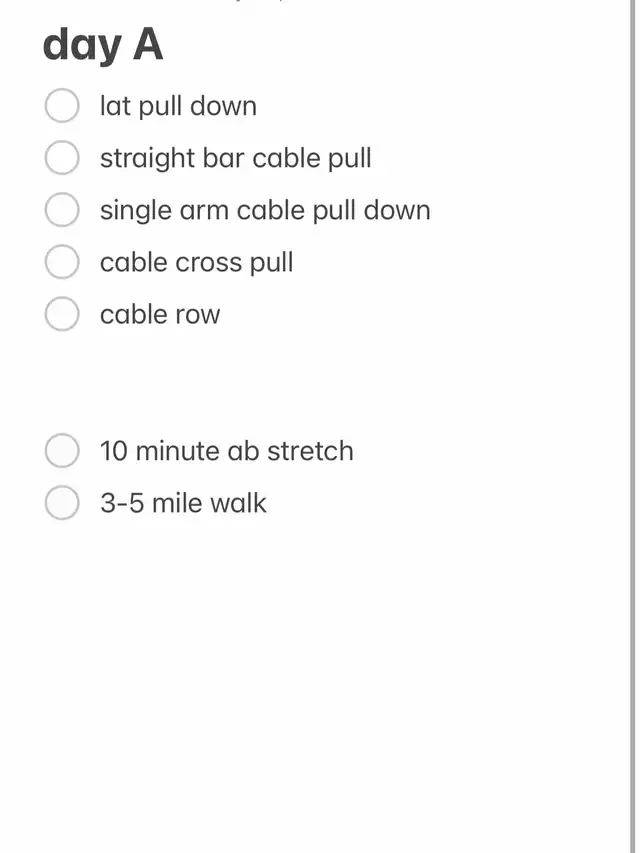This screenshot has height=853, width=640.
Task: Tick the straight bar cable pull circle
Action: pyautogui.click(x=62, y=158)
